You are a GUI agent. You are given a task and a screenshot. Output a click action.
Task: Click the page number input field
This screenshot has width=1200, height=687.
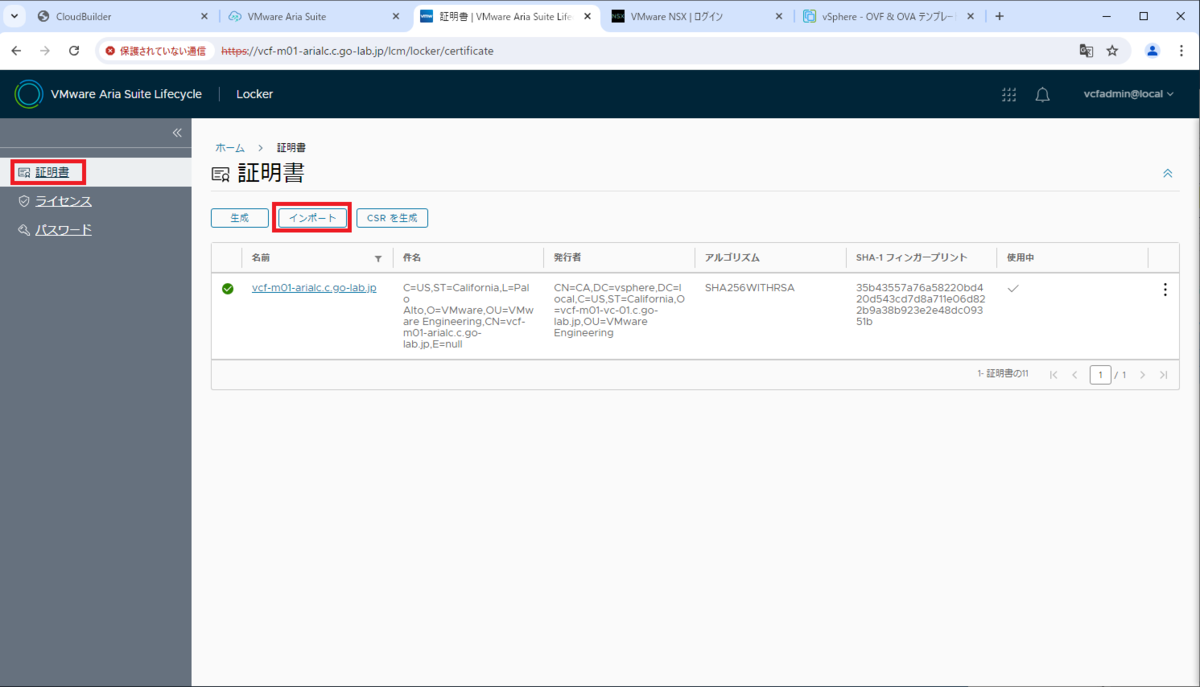(1100, 375)
